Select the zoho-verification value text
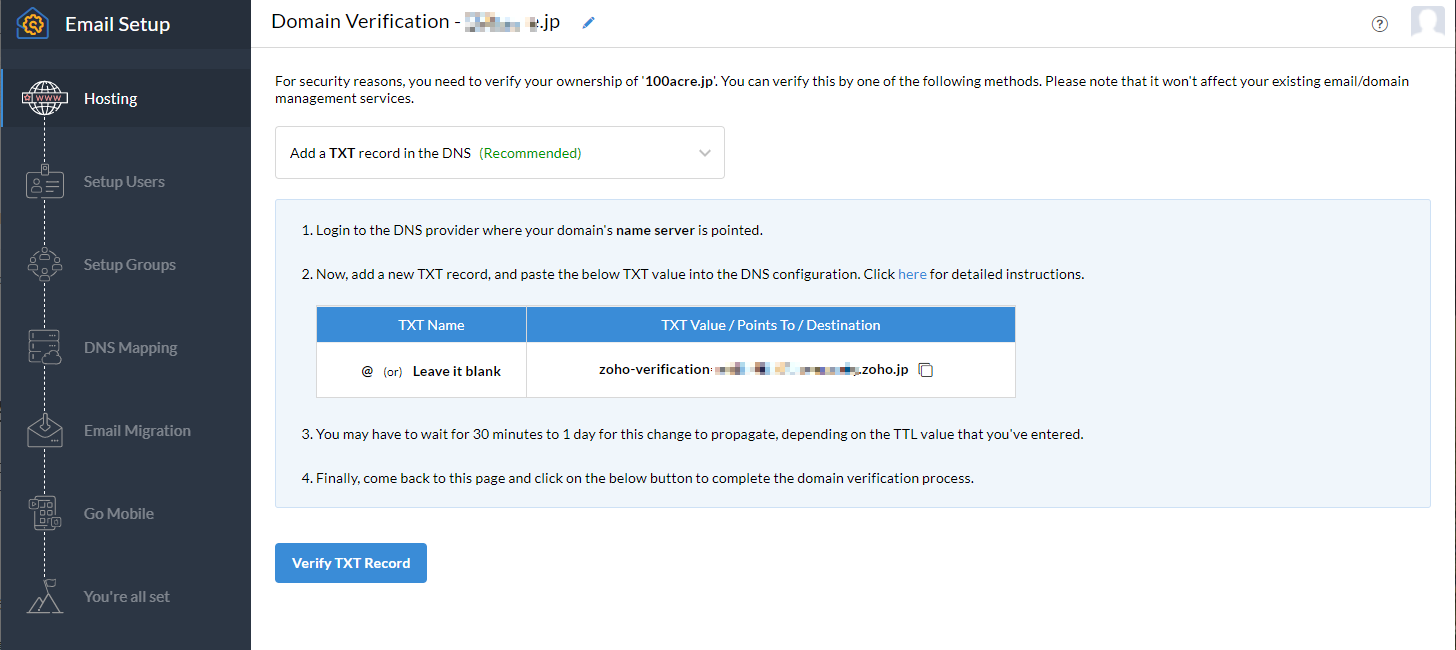Viewport: 1456px width, 650px height. [754, 369]
